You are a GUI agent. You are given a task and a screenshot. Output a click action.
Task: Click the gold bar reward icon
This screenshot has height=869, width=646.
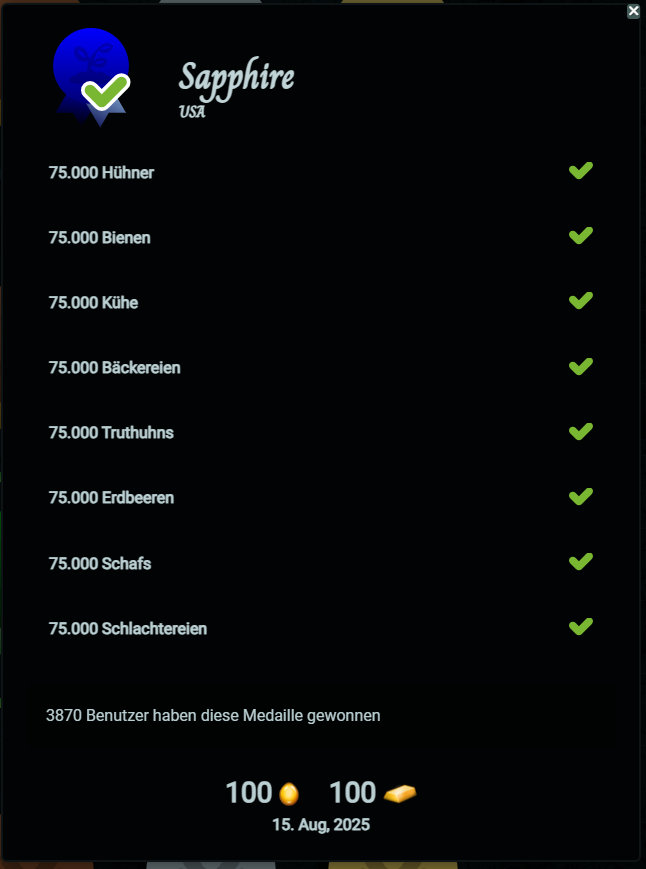click(x=400, y=794)
